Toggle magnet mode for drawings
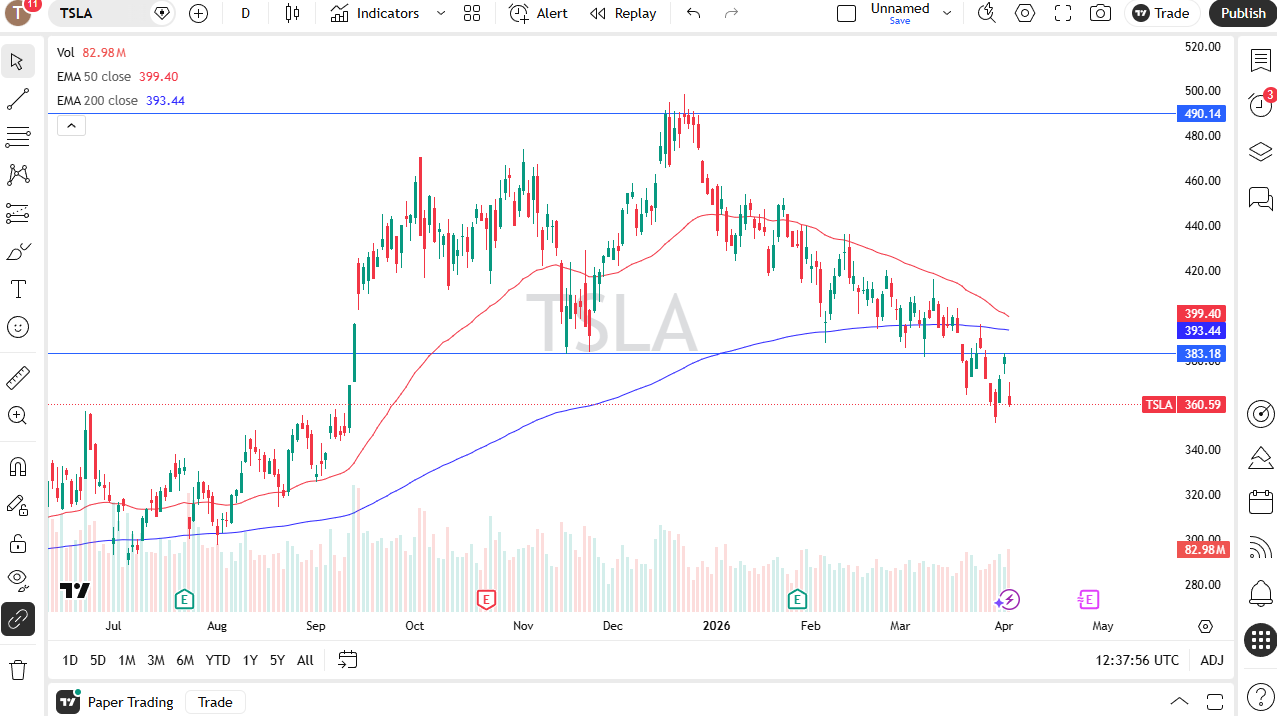Viewport: 1277px width, 716px height. click(17, 467)
